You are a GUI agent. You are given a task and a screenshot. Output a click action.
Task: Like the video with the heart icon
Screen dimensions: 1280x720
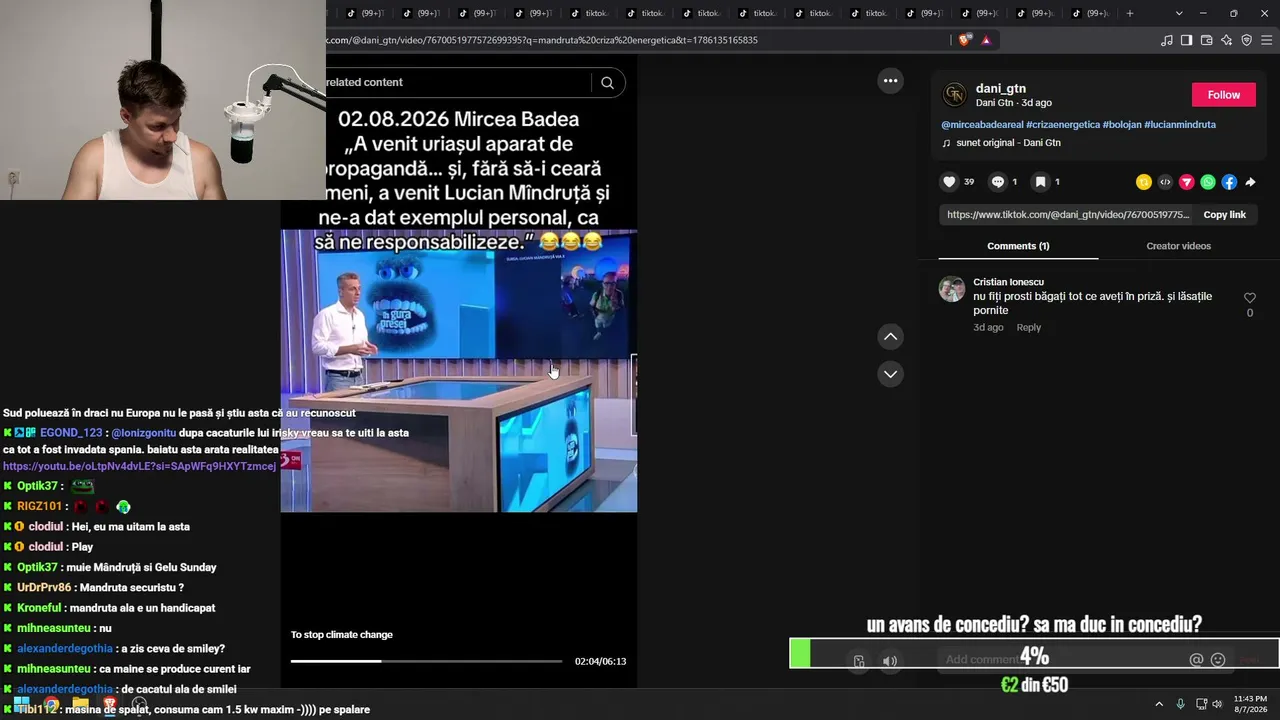click(949, 182)
